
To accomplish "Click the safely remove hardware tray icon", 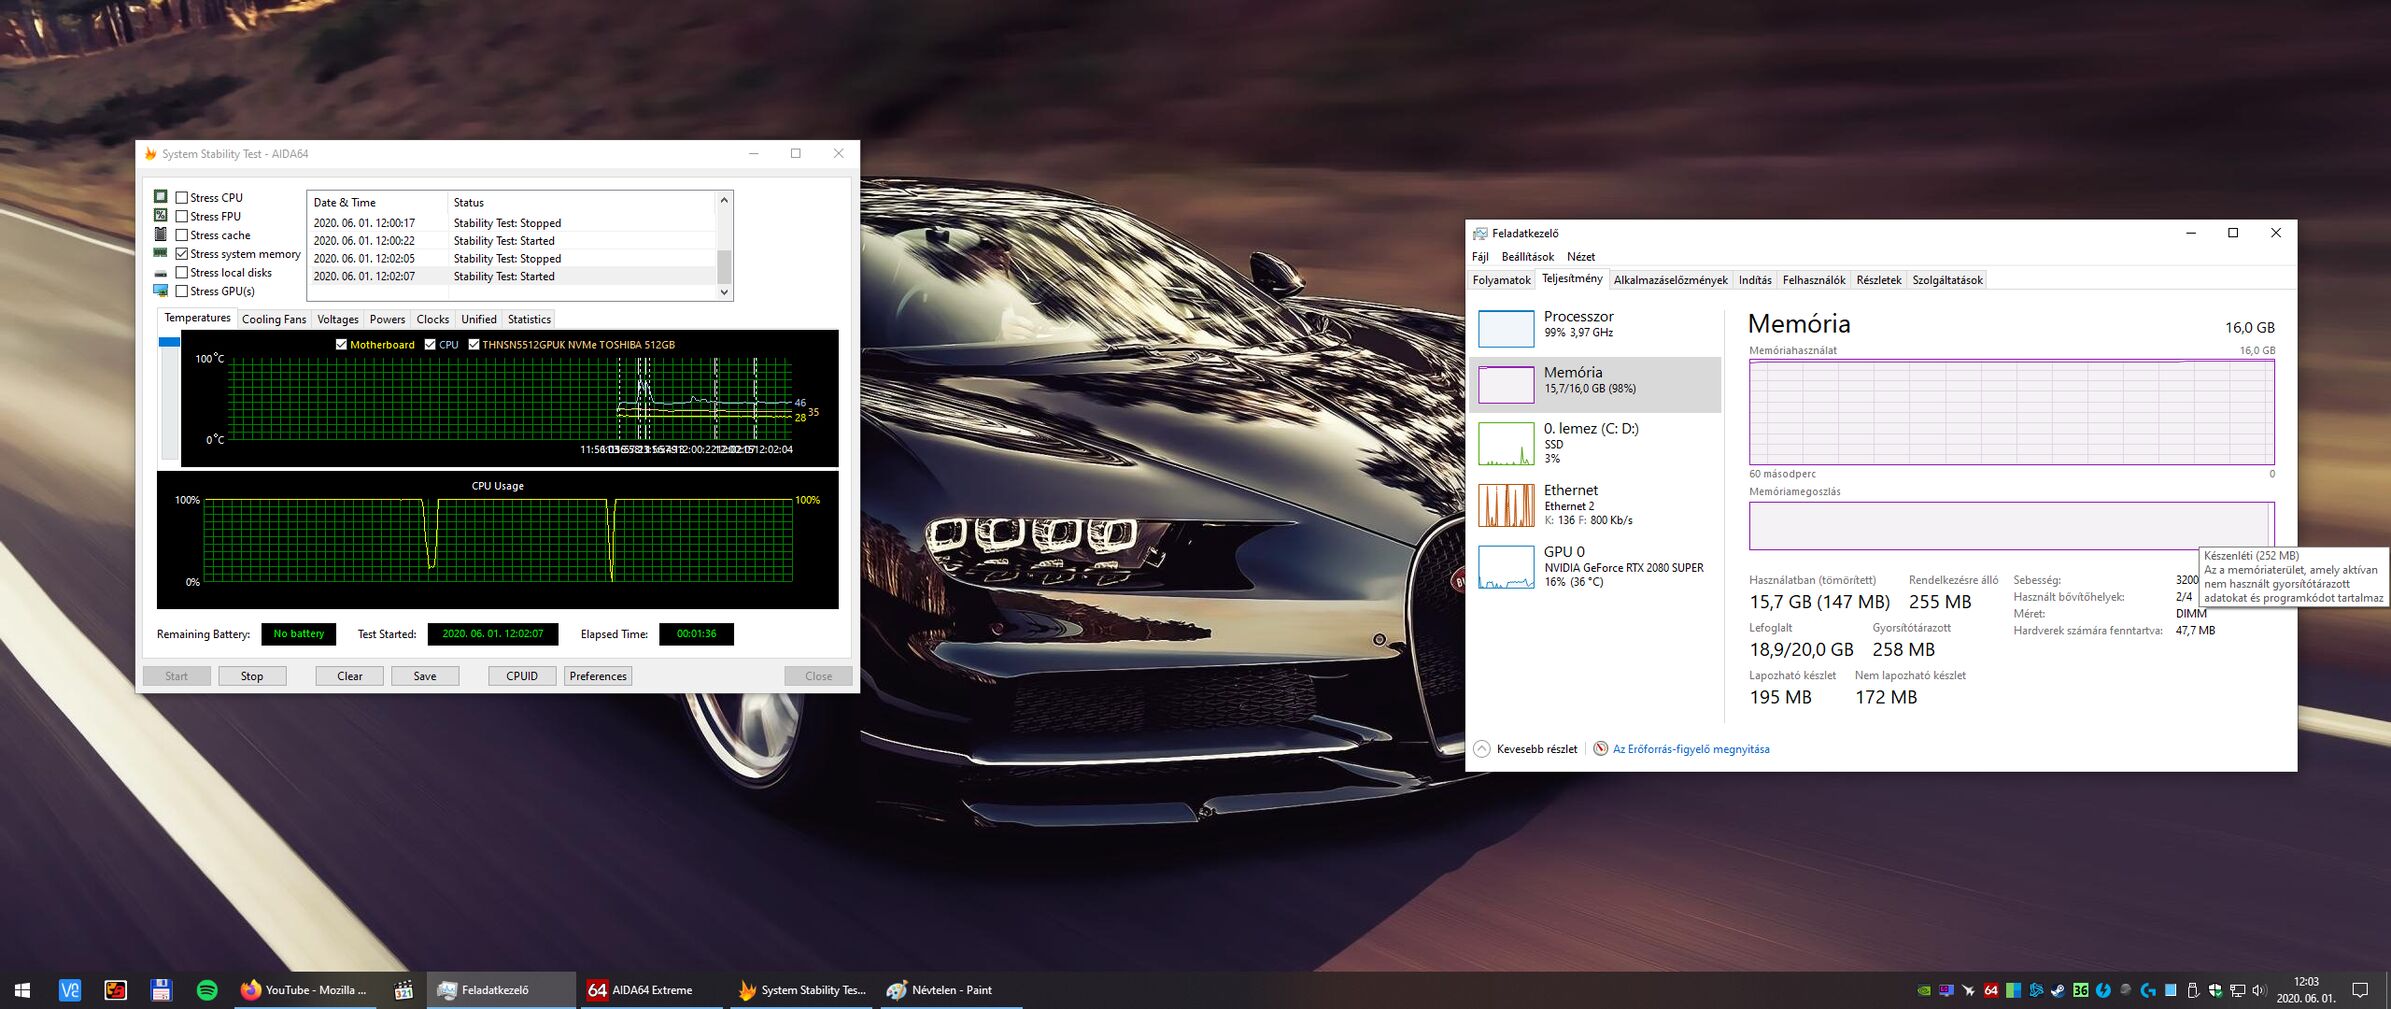I will pos(2193,990).
